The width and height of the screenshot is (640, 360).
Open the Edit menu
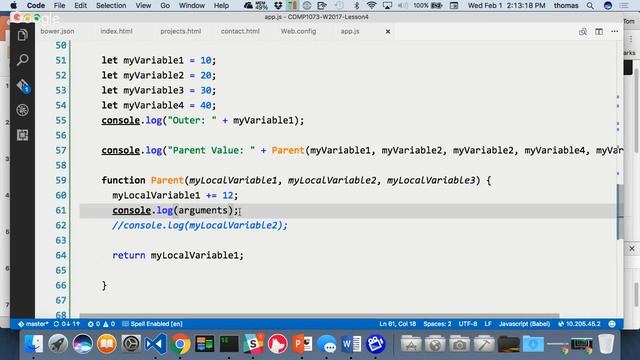point(80,6)
